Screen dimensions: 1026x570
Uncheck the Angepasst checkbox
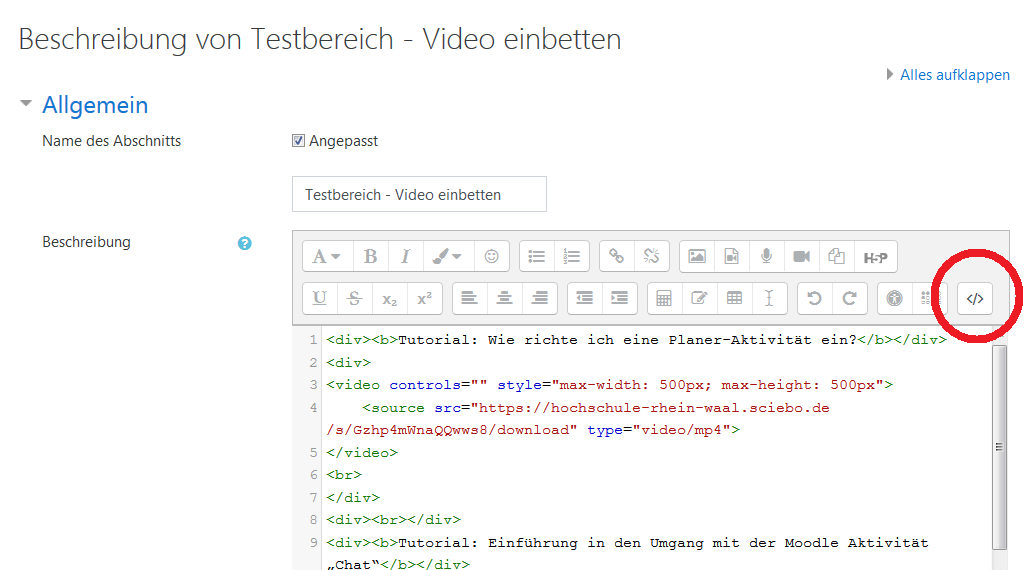pyautogui.click(x=298, y=141)
